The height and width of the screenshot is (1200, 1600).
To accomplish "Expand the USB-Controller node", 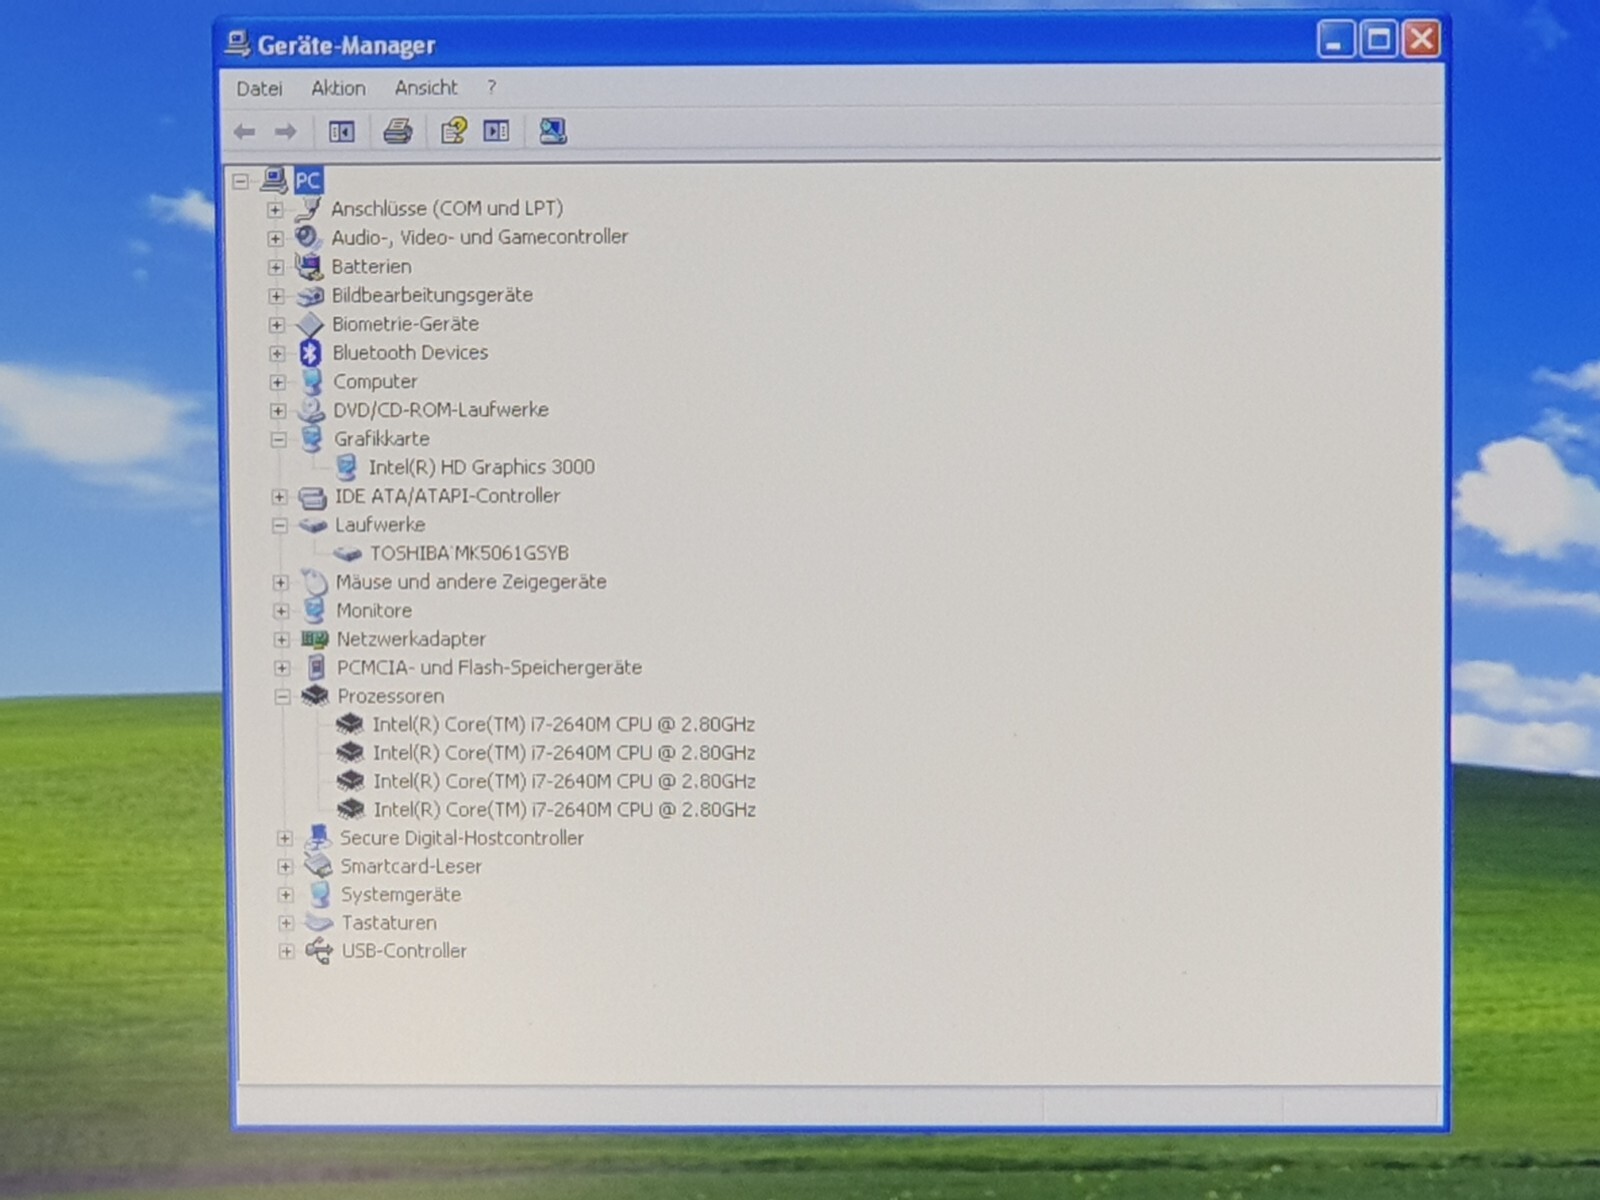I will coord(286,951).
